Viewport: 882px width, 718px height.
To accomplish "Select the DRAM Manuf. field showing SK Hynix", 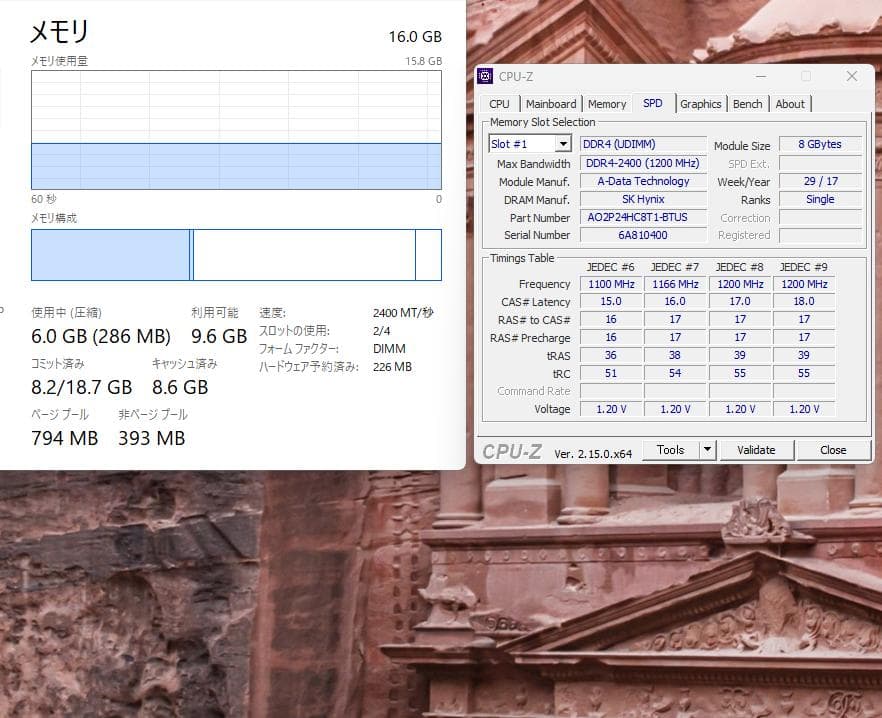I will pyautogui.click(x=642, y=199).
